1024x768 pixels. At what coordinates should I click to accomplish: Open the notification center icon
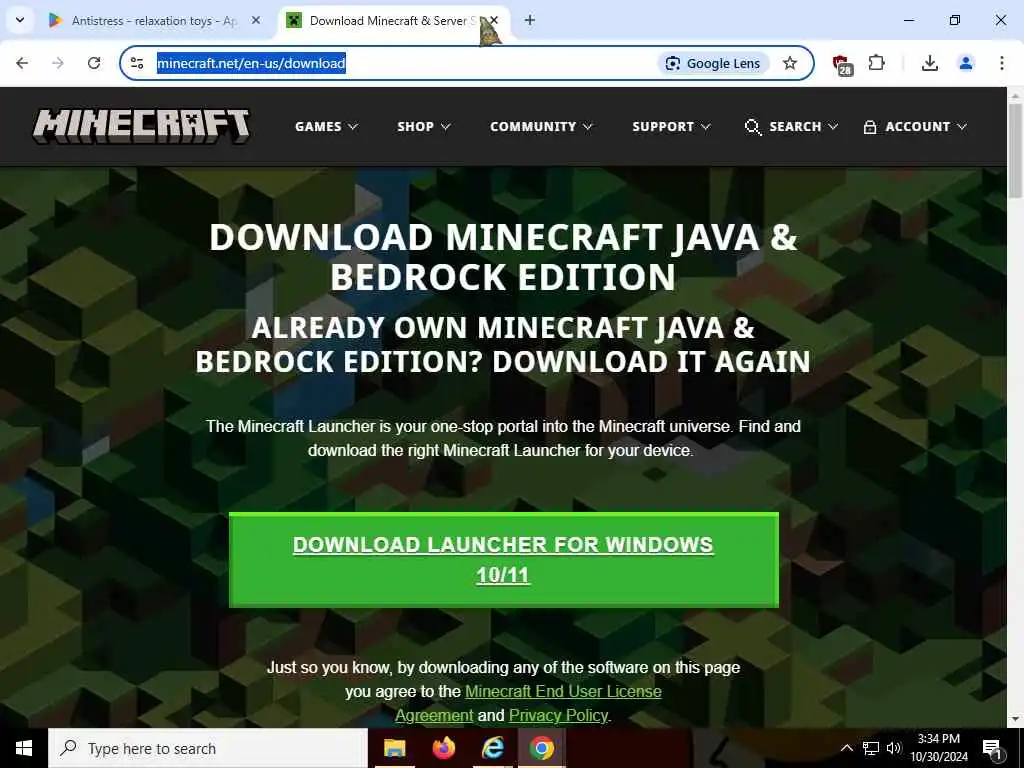tap(992, 748)
